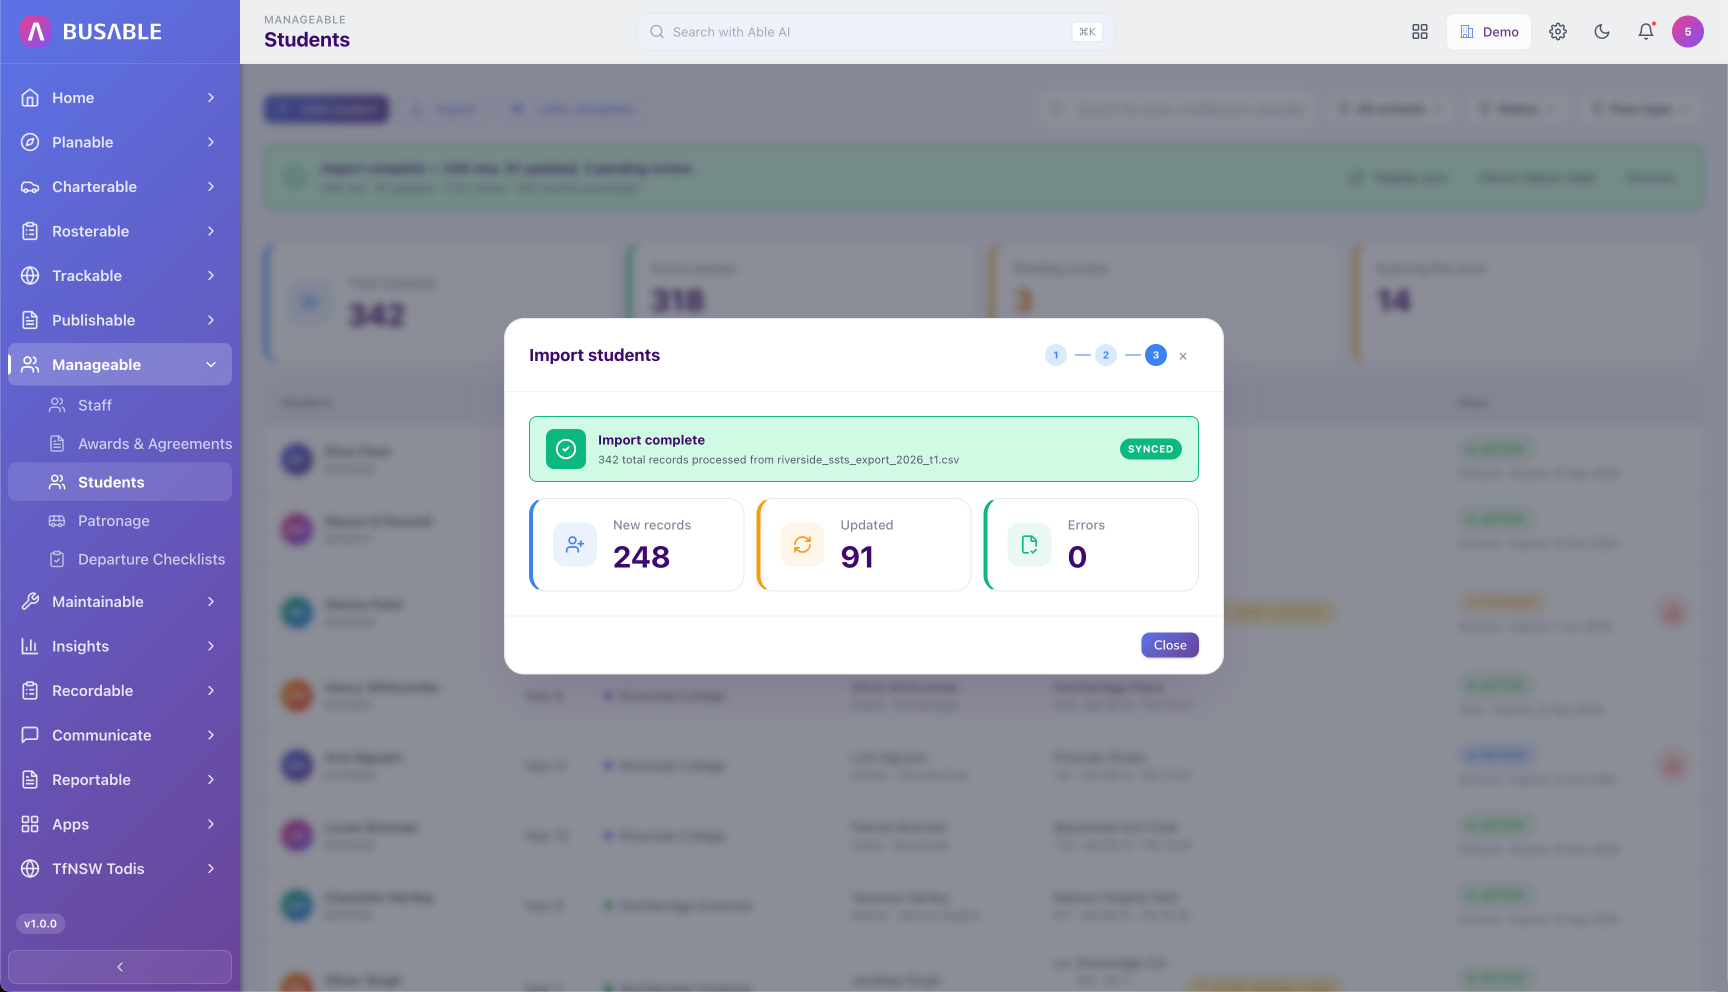Click the Insights chart icon
This screenshot has width=1728, height=992.
[30, 646]
